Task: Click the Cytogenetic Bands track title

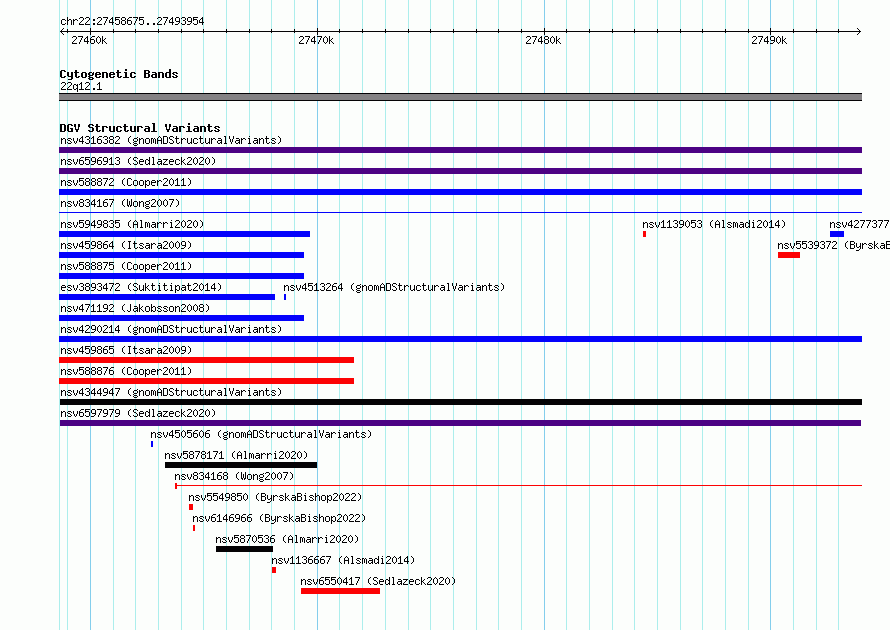Action: click(x=119, y=74)
